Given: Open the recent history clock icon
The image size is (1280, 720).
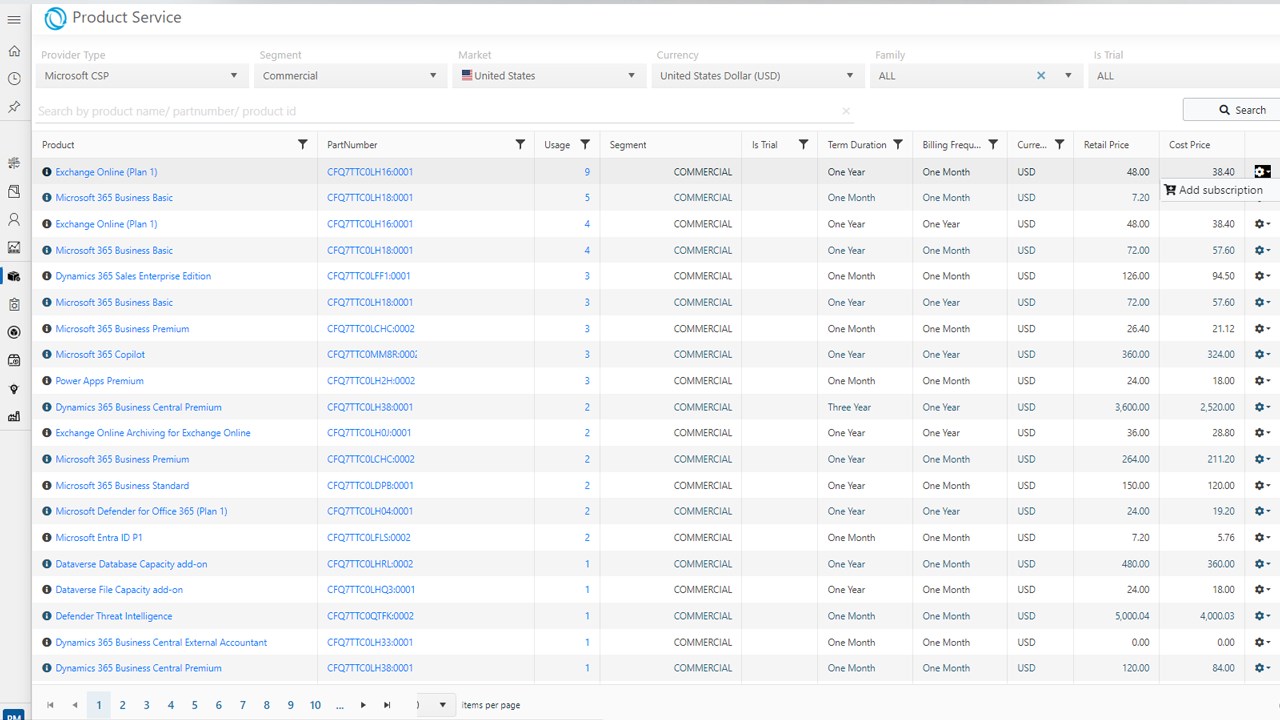Looking at the screenshot, I should 14,78.
